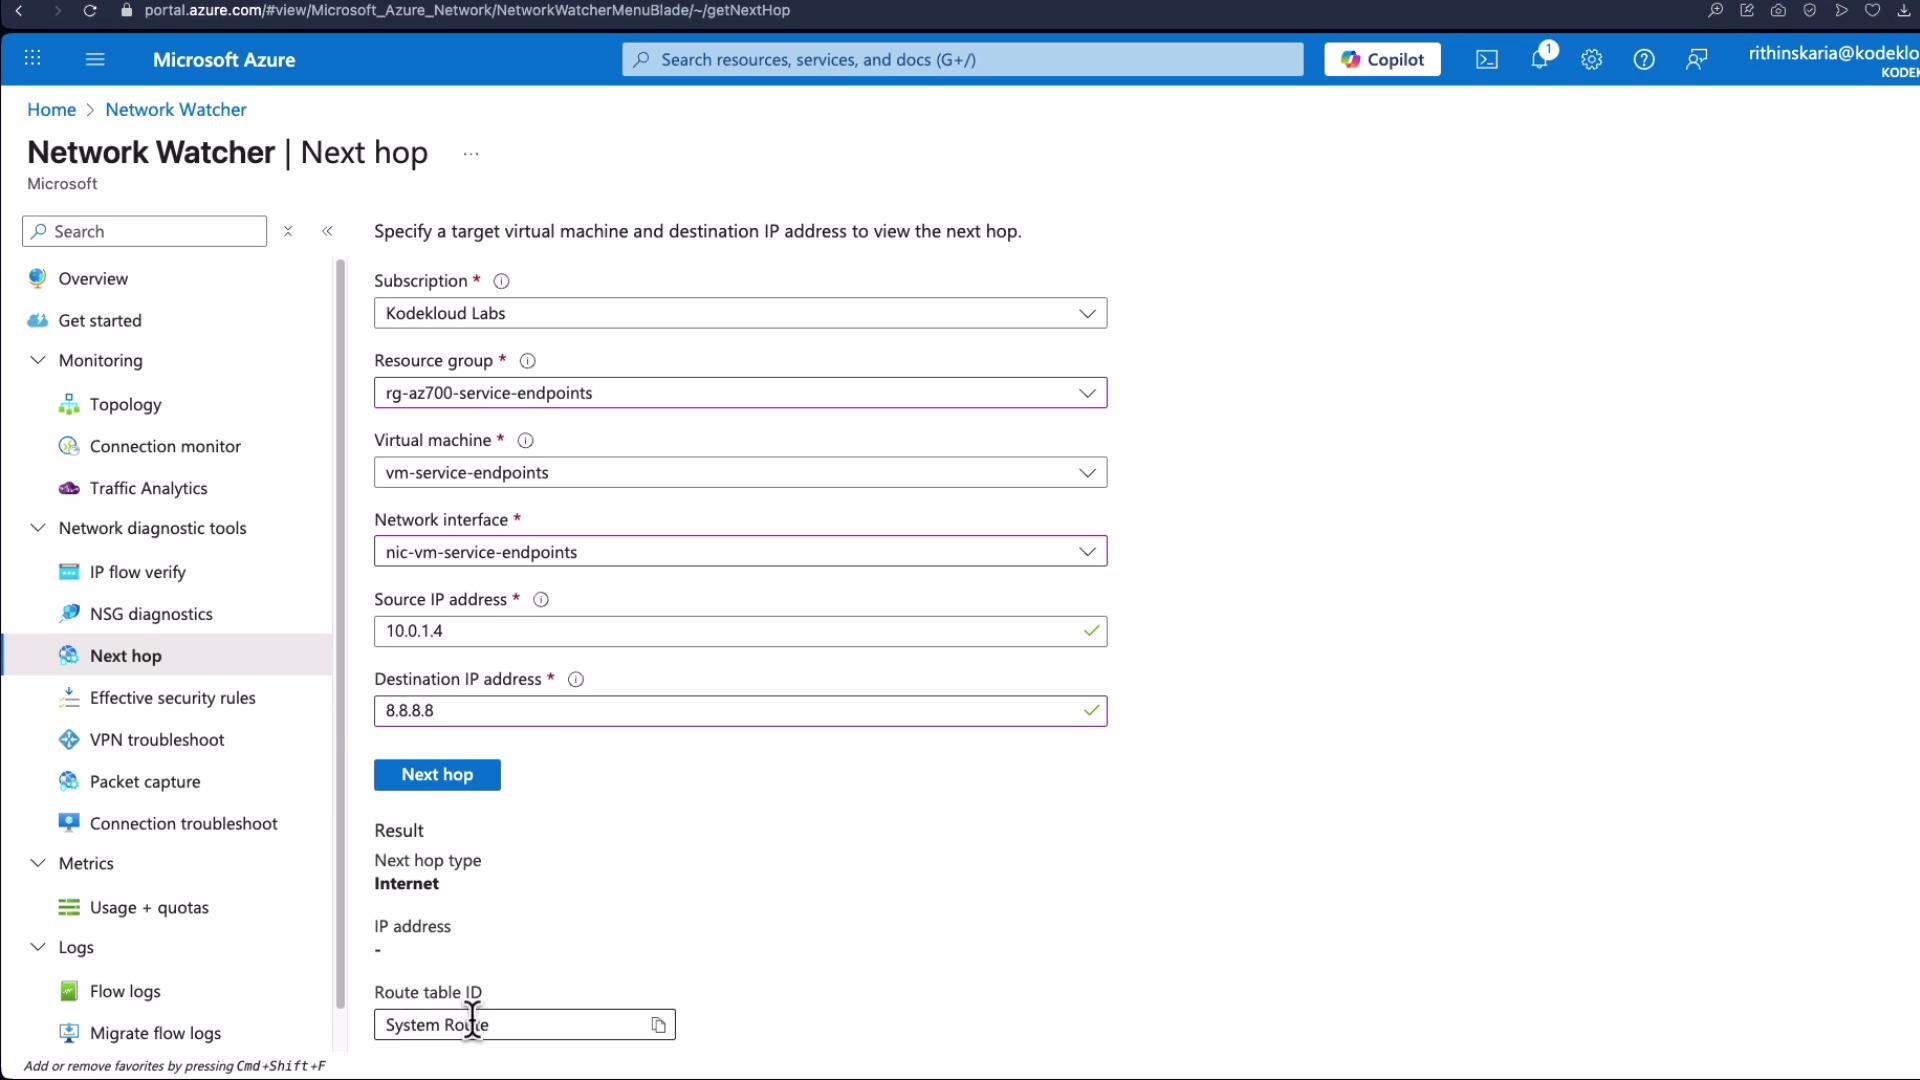Image resolution: width=1920 pixels, height=1080 pixels.
Task: Focus the global search resources bar
Action: pos(962,59)
